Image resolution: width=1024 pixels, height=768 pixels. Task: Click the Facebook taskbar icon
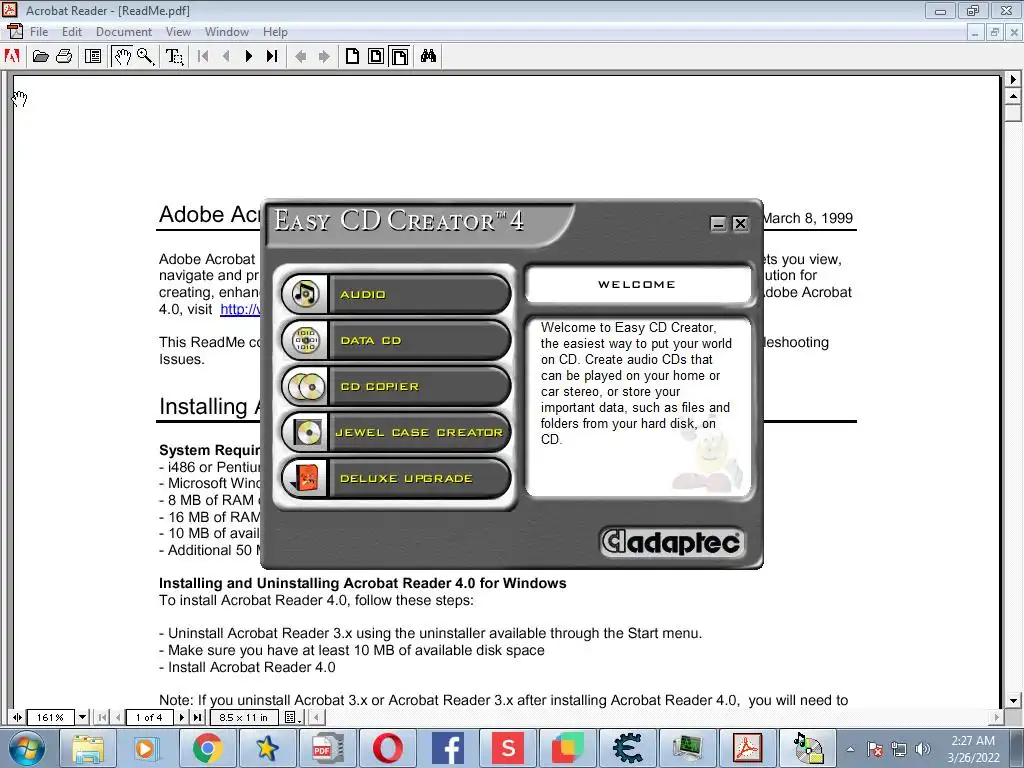(448, 748)
